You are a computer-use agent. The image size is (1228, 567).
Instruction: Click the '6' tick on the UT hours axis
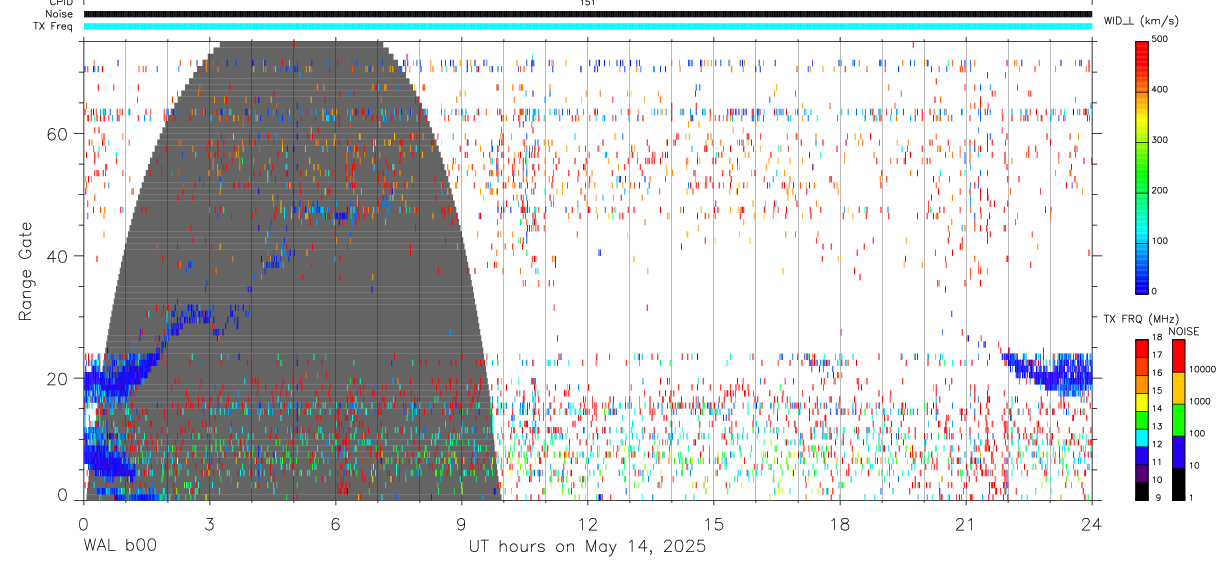pos(335,524)
